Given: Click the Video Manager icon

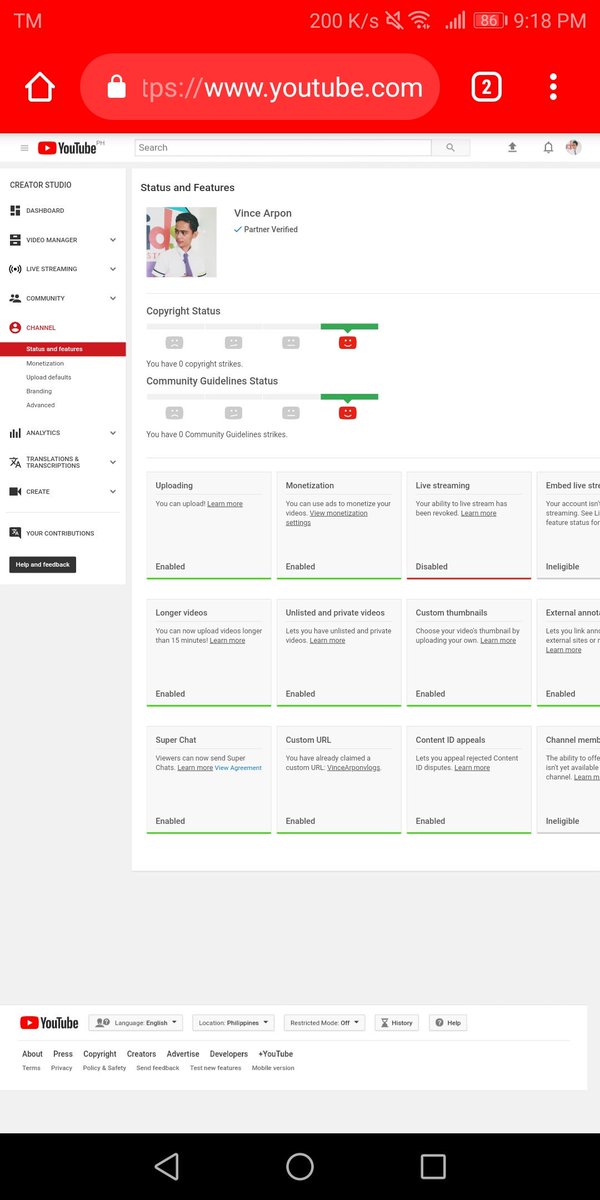Looking at the screenshot, I should point(15,240).
